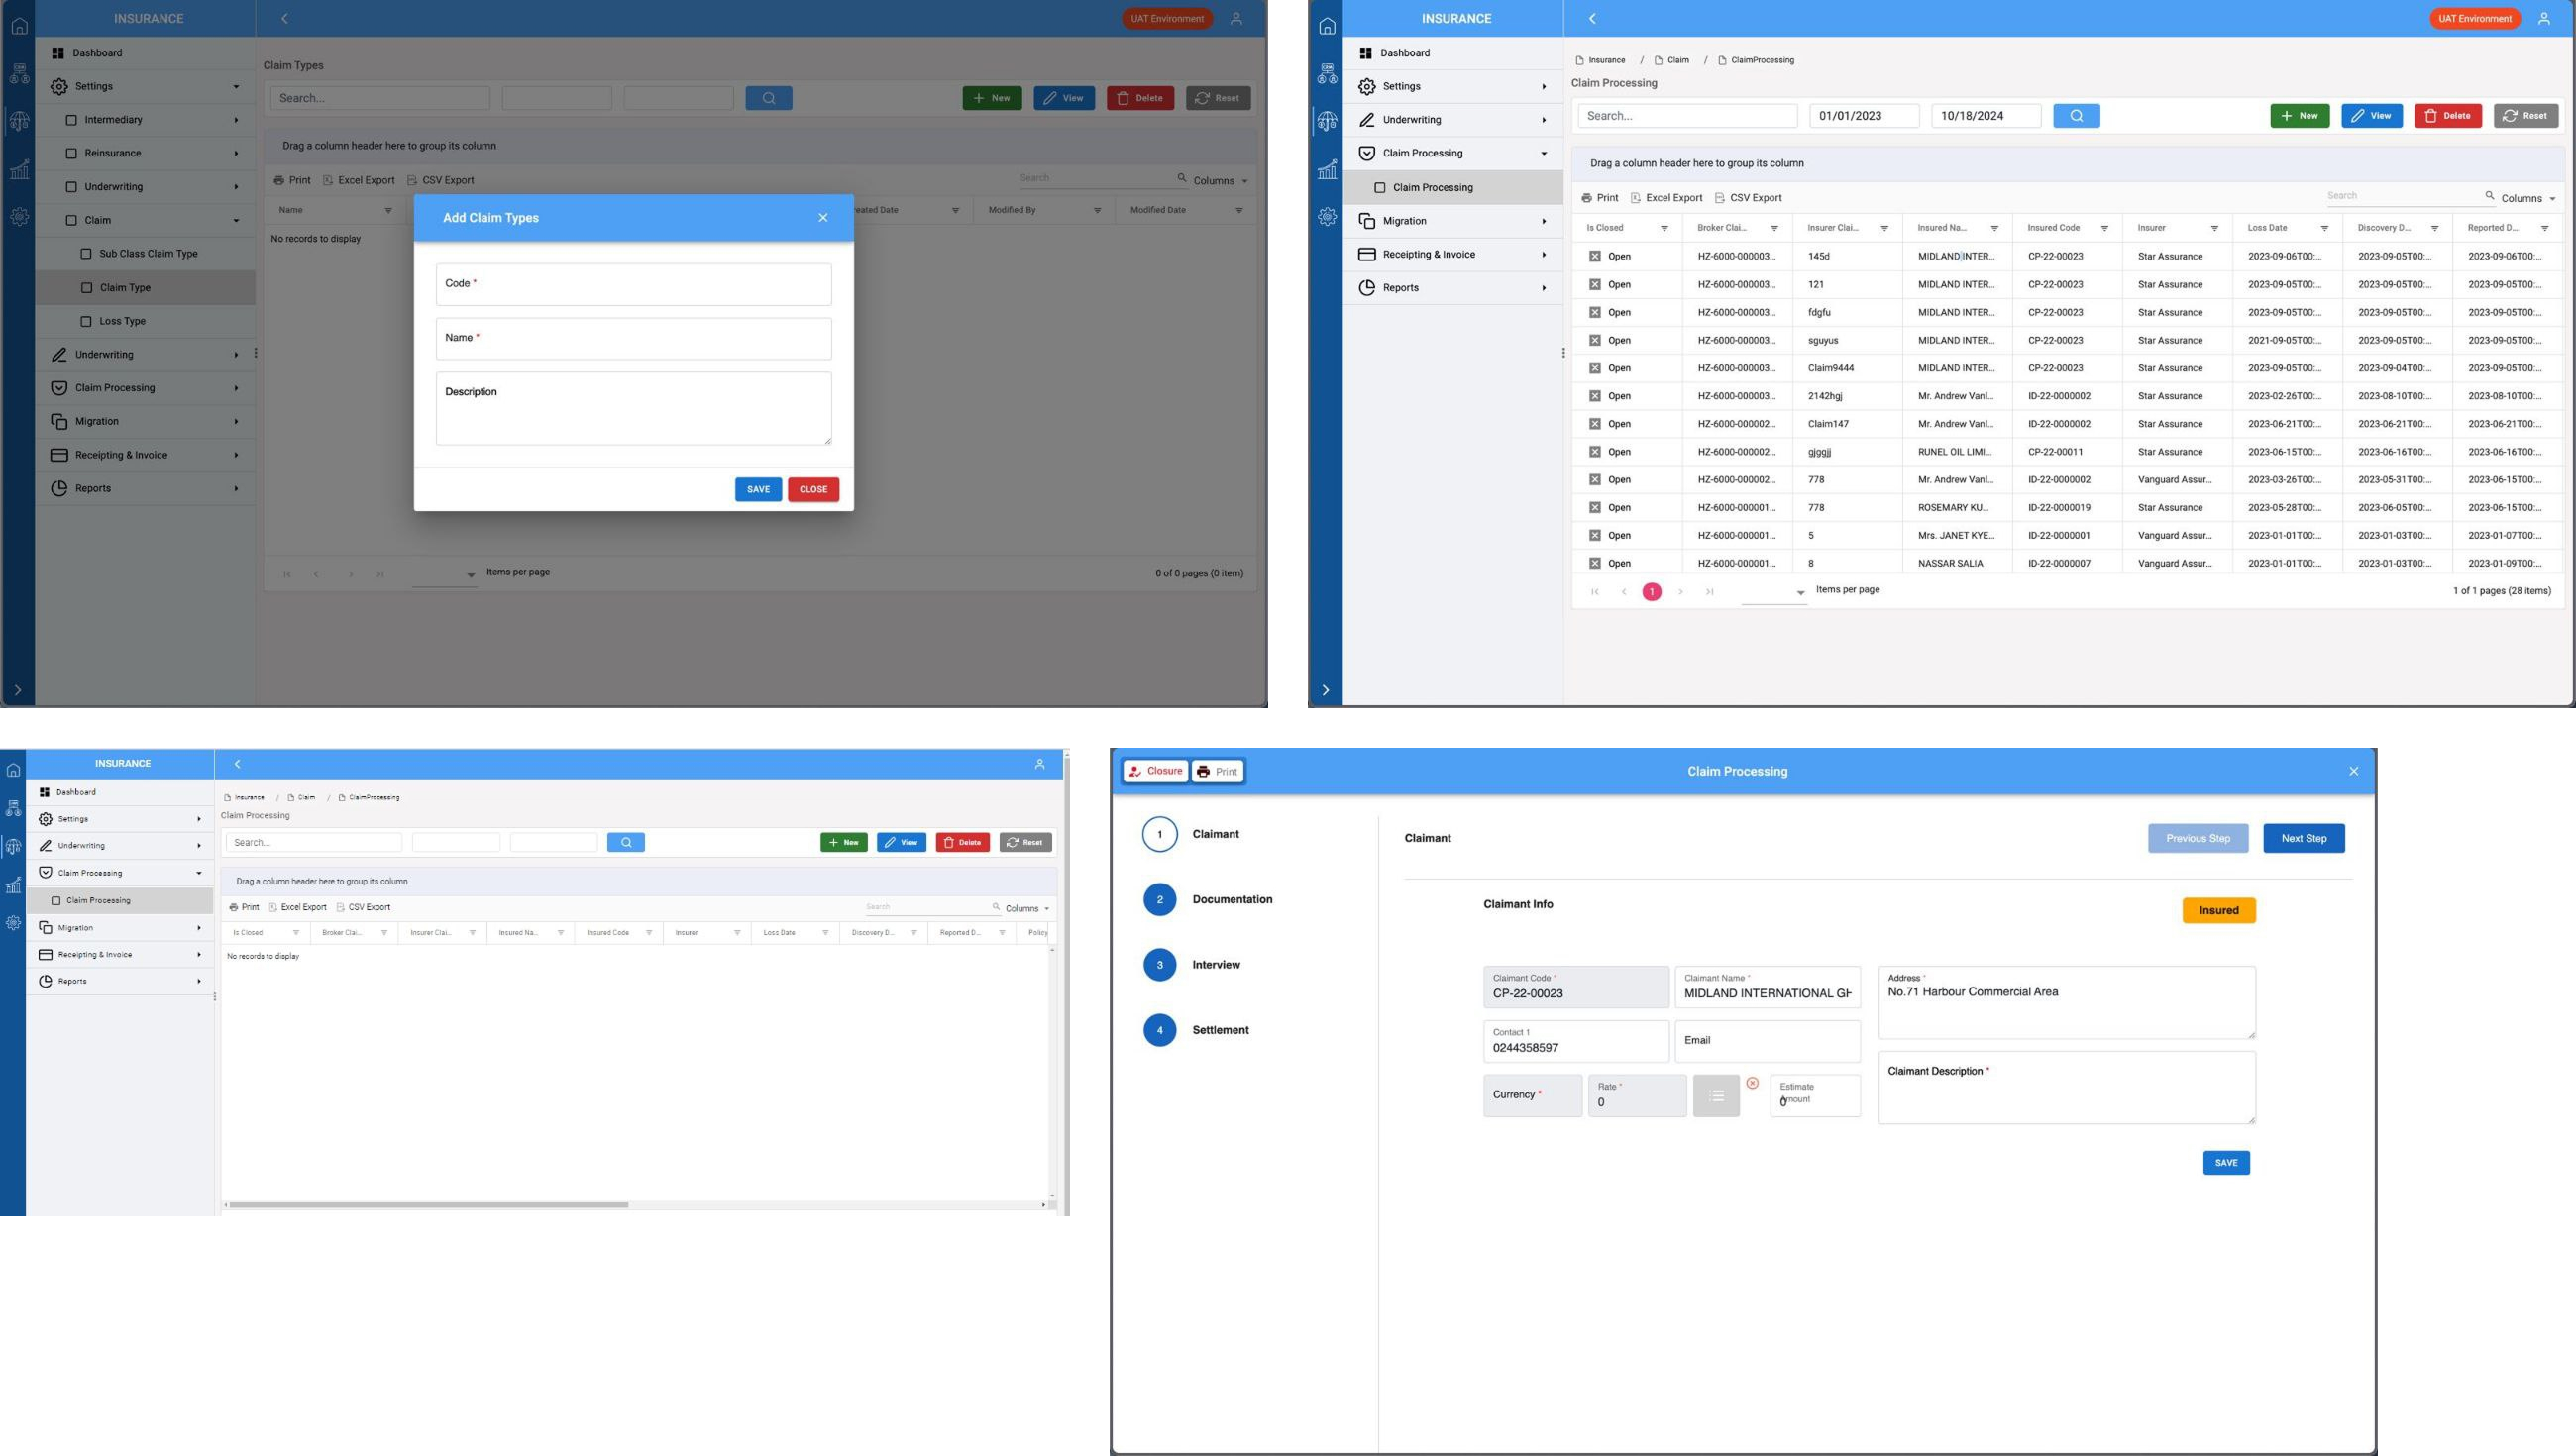This screenshot has width=2576, height=1456.
Task: Open the filter icon on Modified By column
Action: click(x=1097, y=211)
